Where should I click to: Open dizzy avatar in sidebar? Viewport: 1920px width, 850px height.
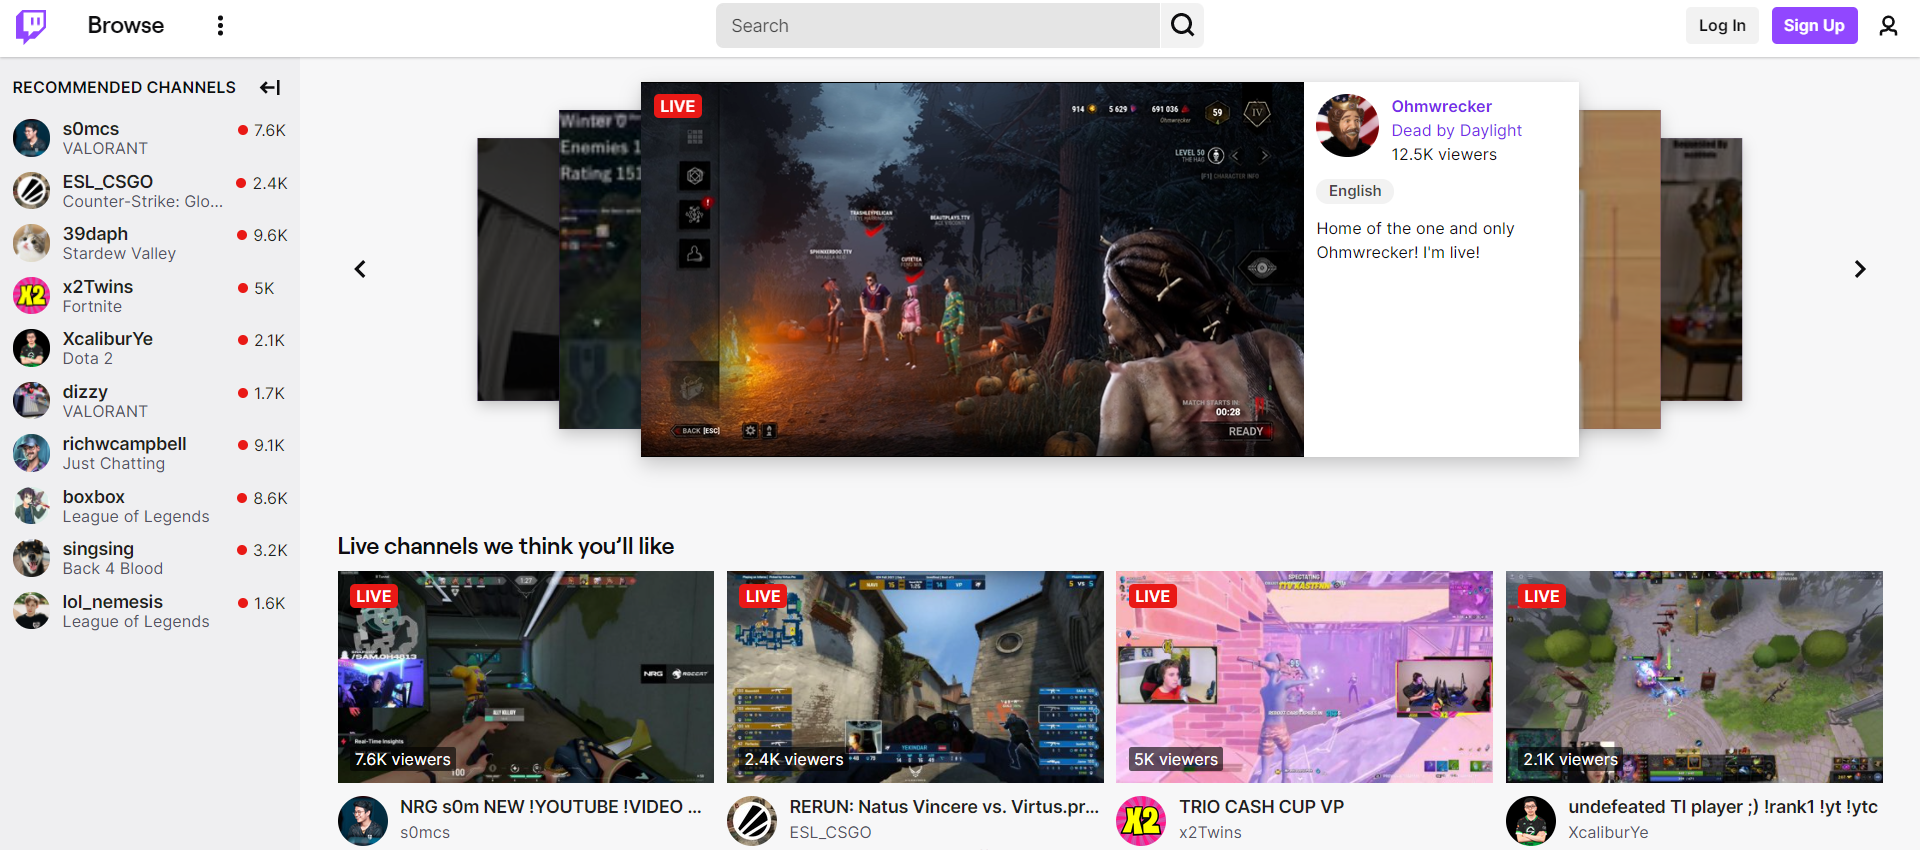pos(31,401)
